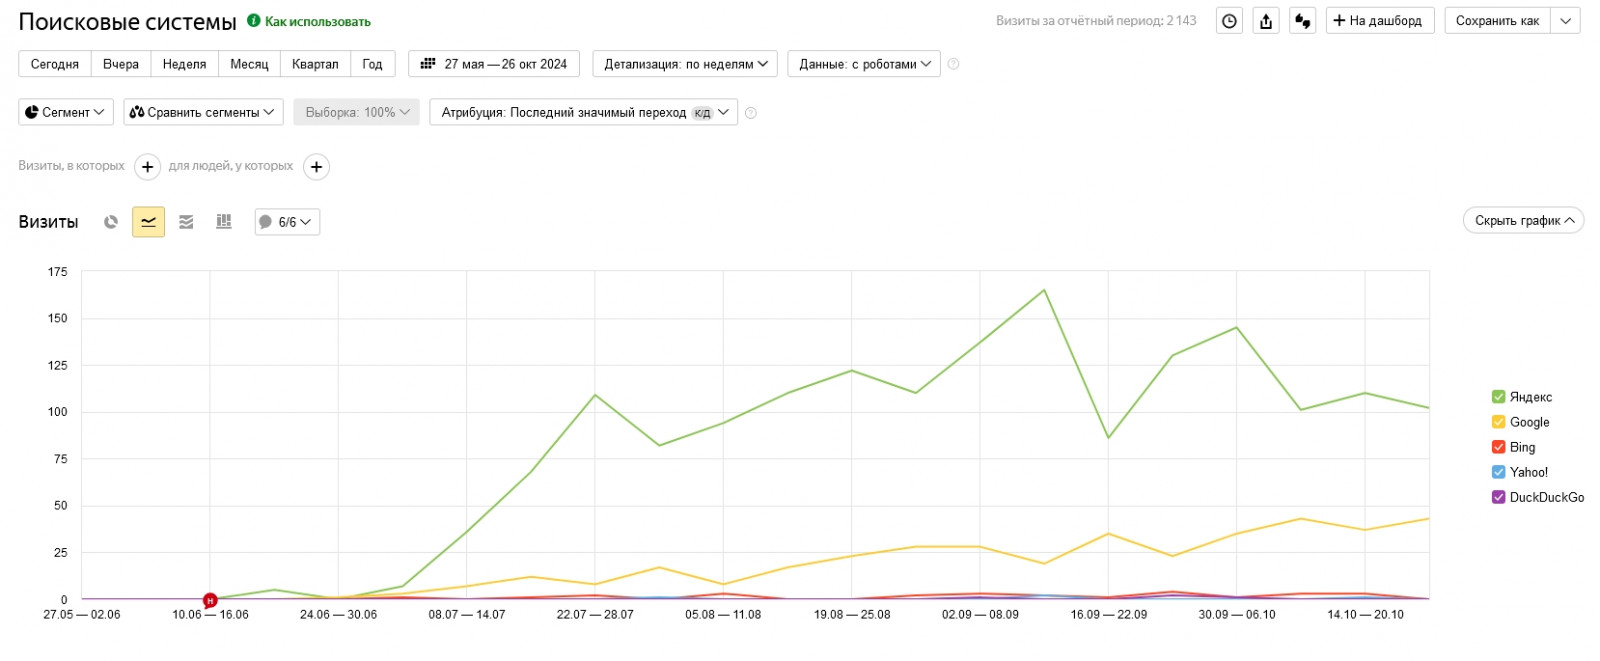This screenshot has height=661, width=1600.
Task: Expand the Атрибуция dropdown
Action: point(583,112)
